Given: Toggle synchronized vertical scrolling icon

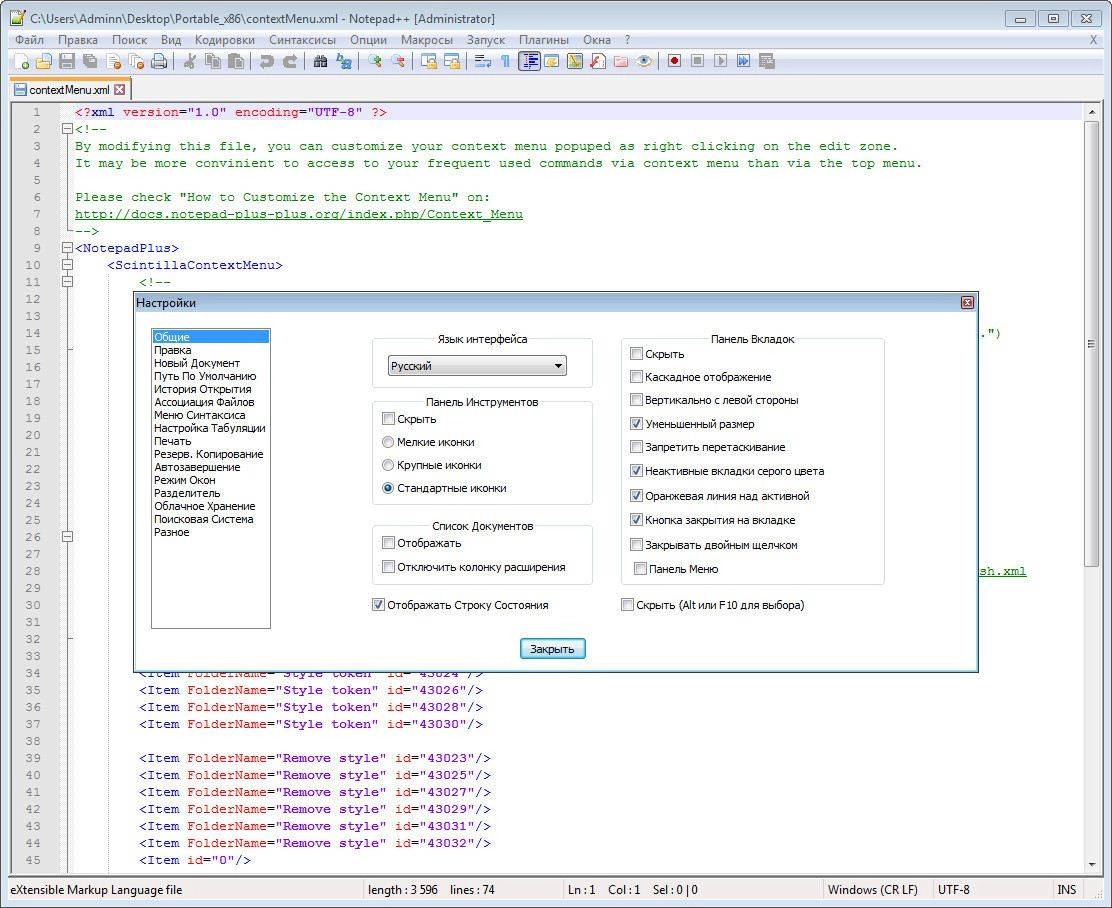Looking at the screenshot, I should click(428, 62).
